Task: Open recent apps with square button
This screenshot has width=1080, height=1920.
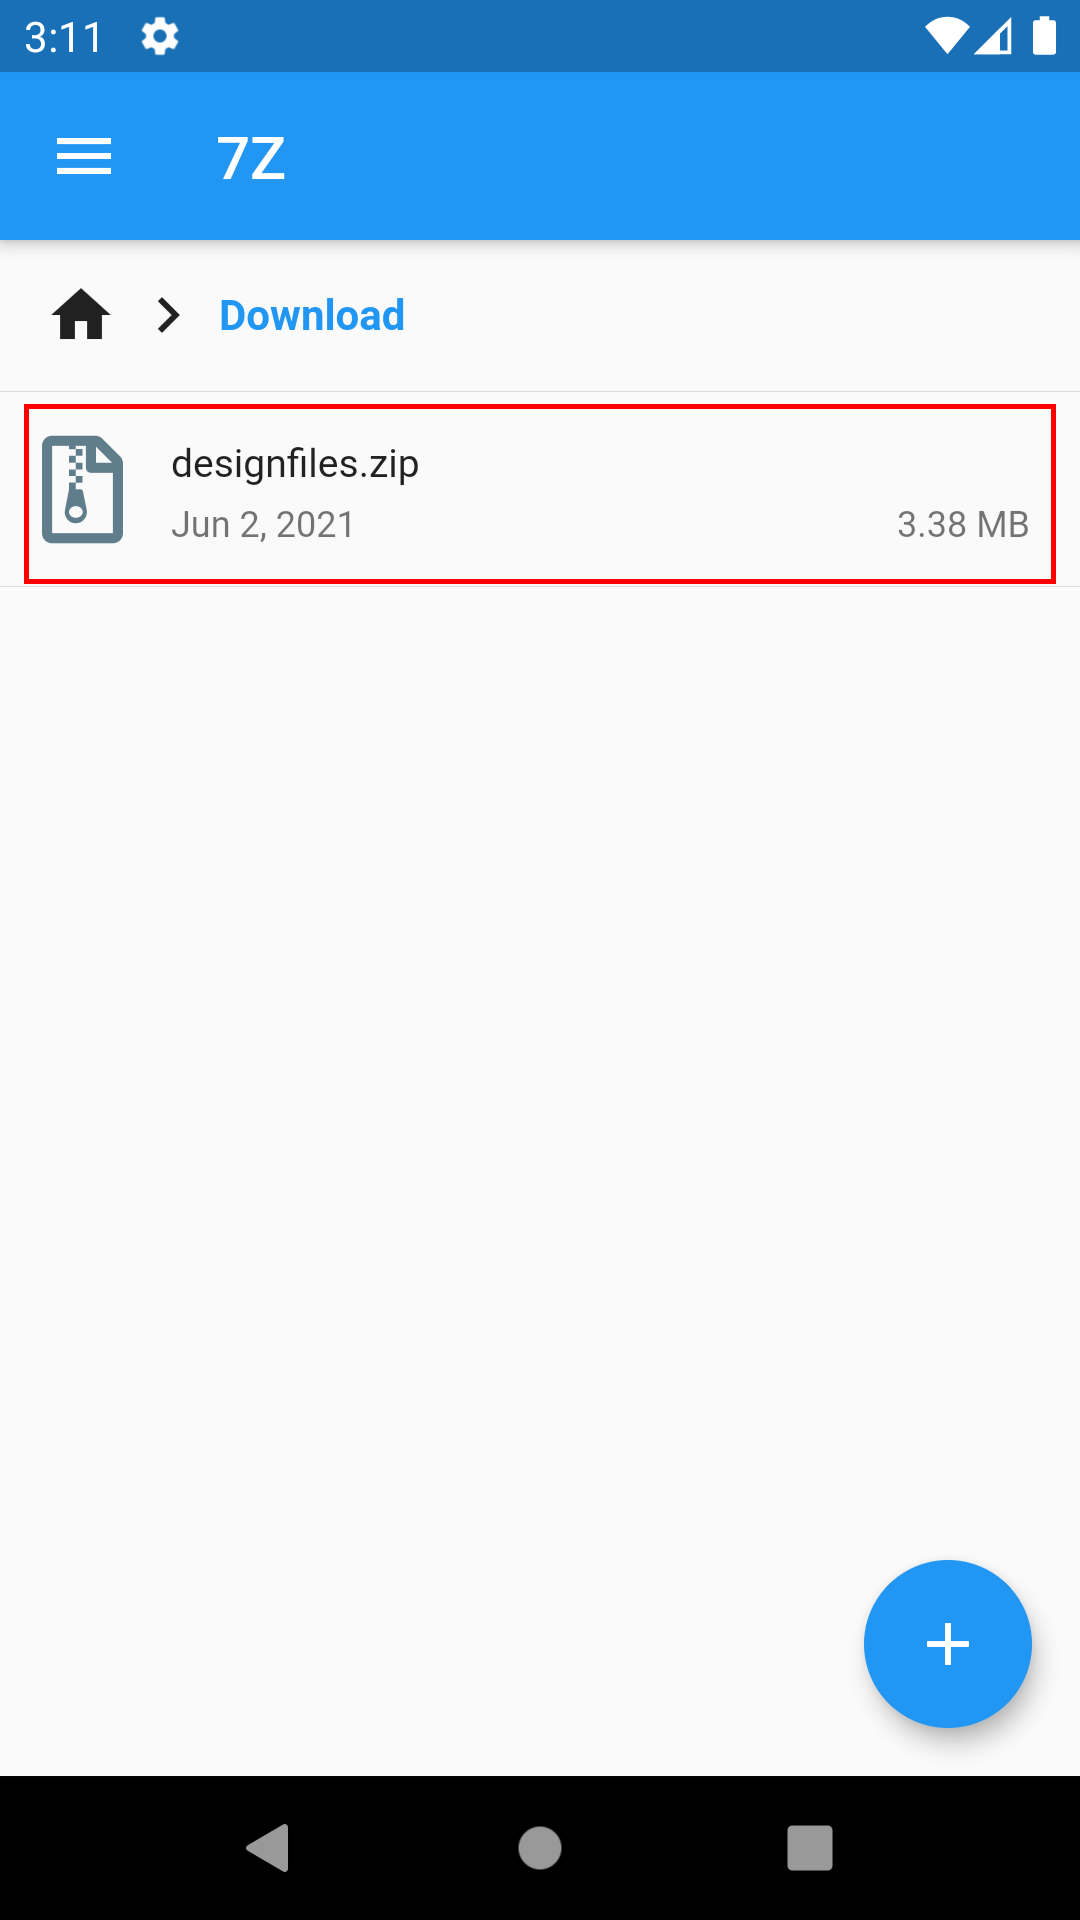Action: coord(810,1847)
